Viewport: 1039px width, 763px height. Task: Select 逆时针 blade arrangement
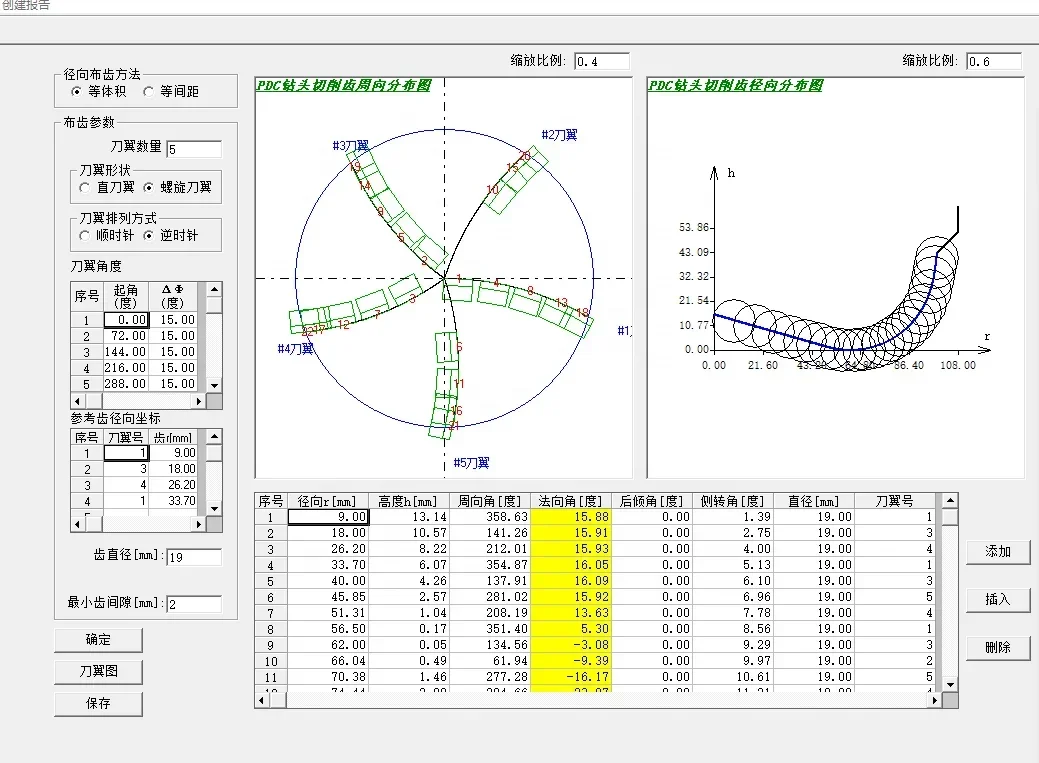(x=148, y=235)
